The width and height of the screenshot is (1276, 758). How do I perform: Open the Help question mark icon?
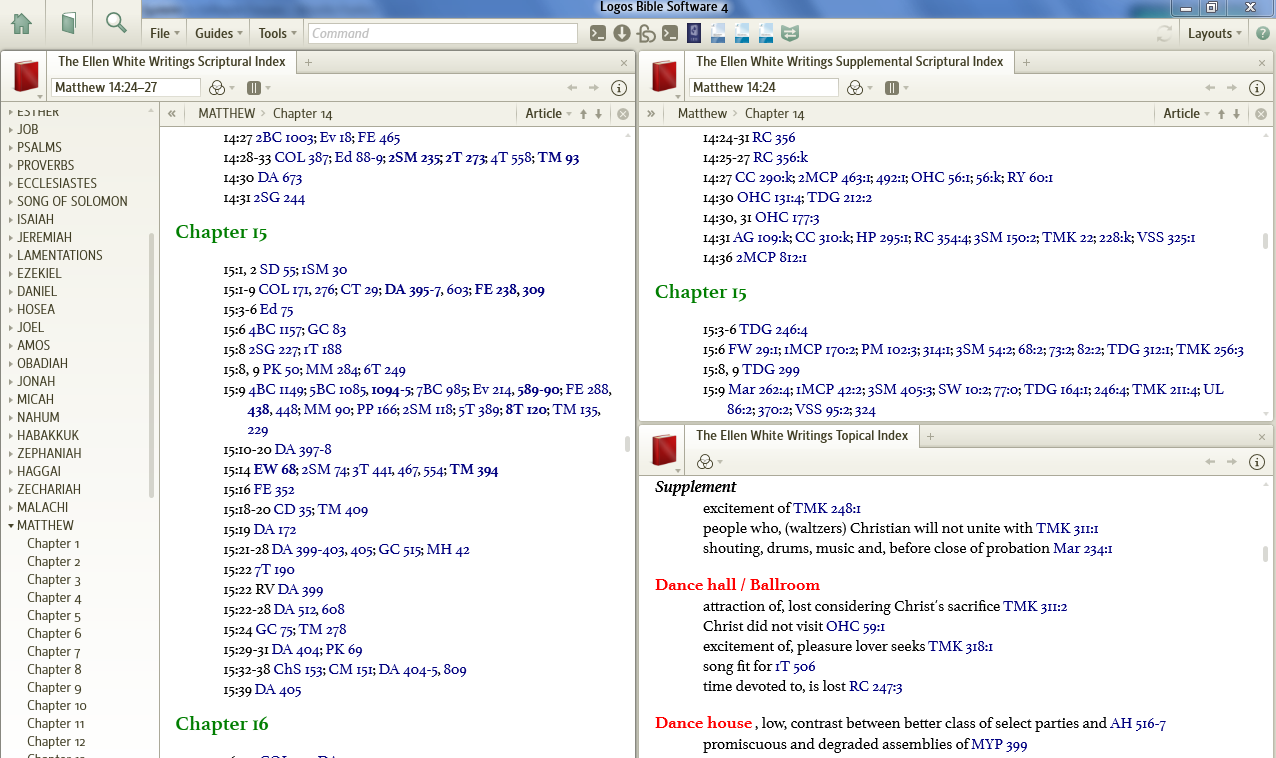point(1263,33)
